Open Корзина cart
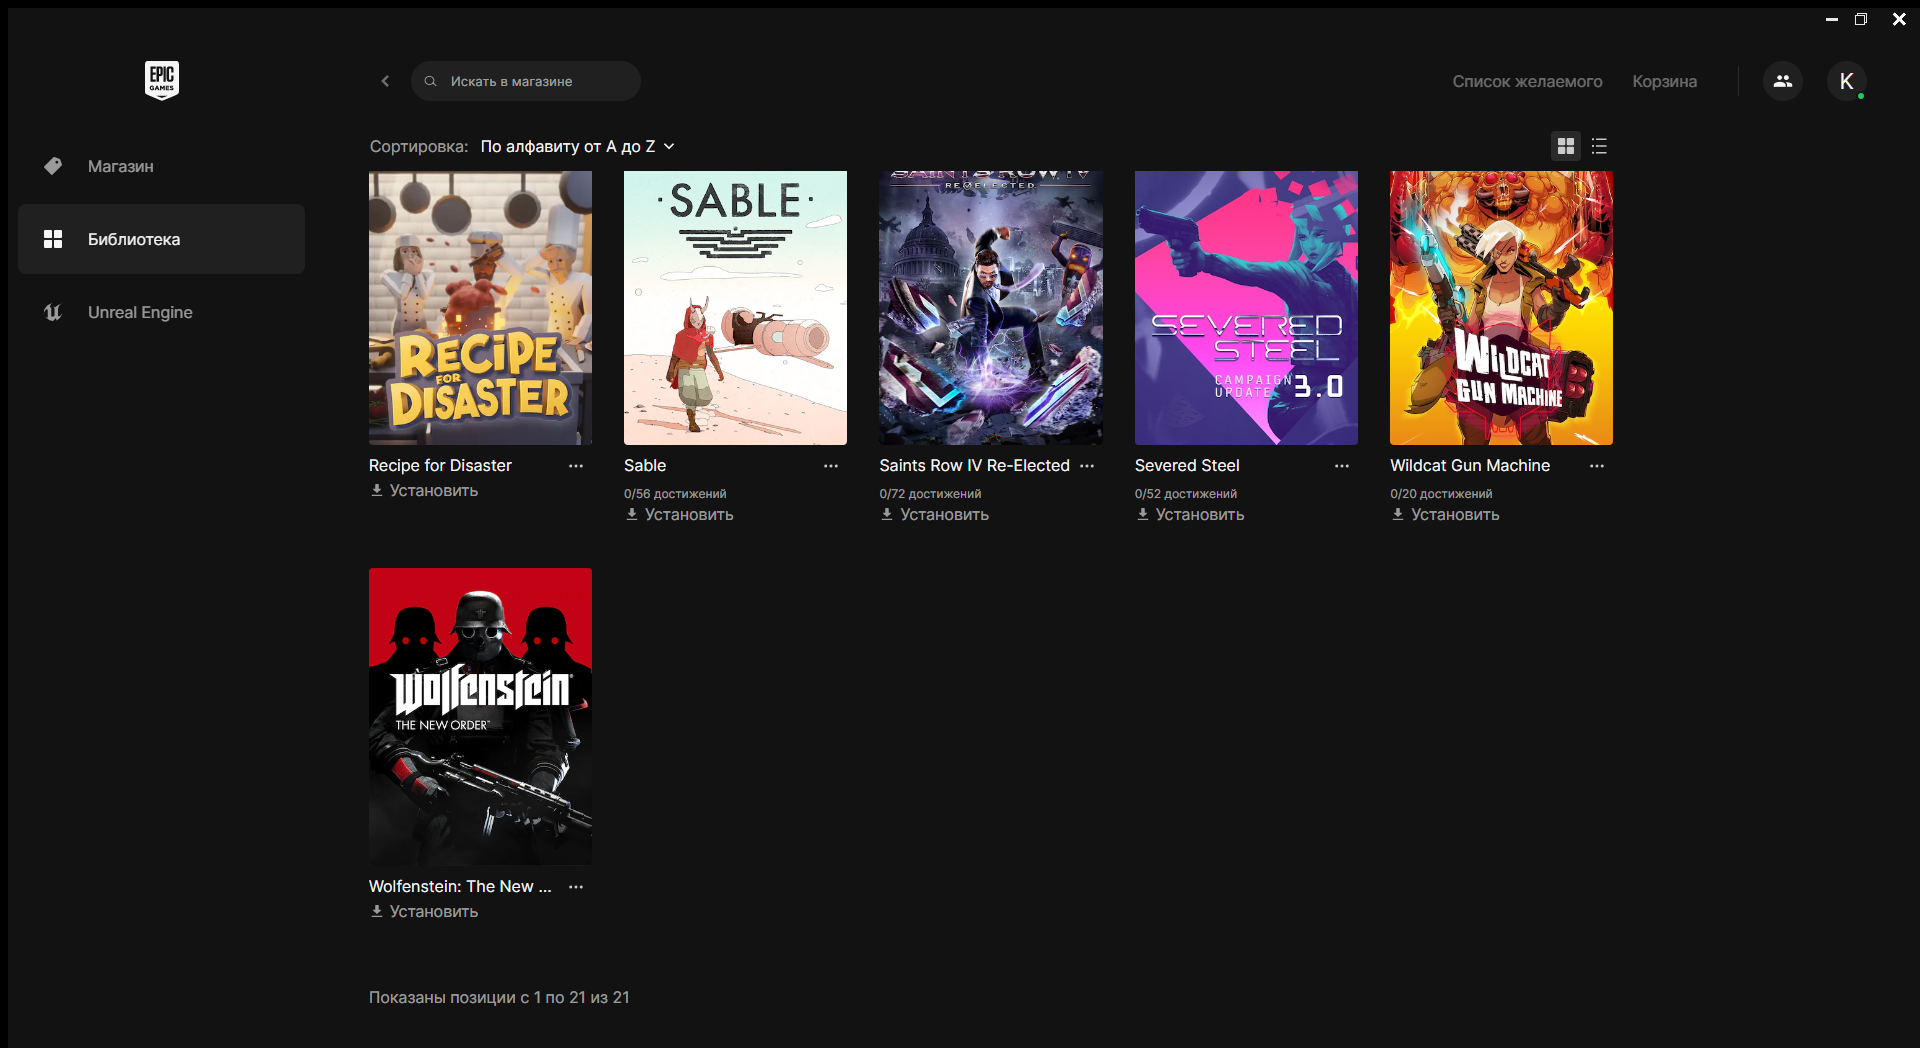Viewport: 1920px width, 1048px height. [1664, 81]
